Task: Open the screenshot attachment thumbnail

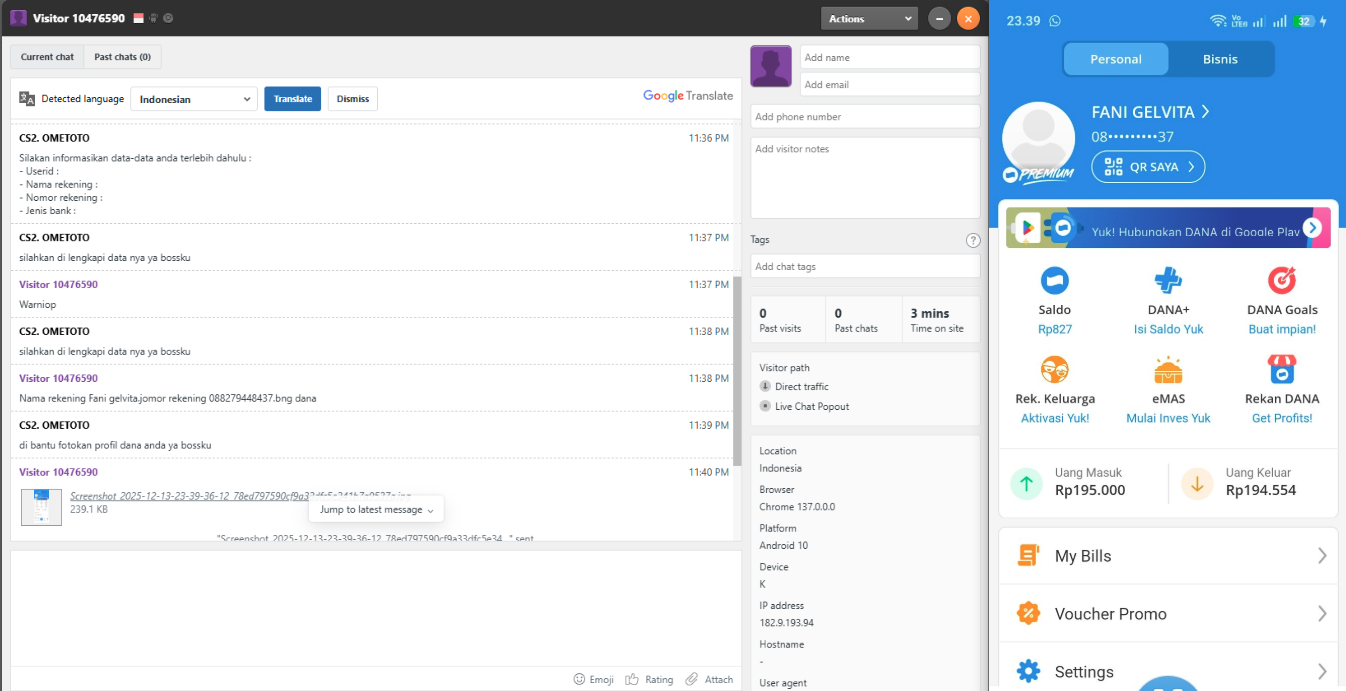Action: 41,506
